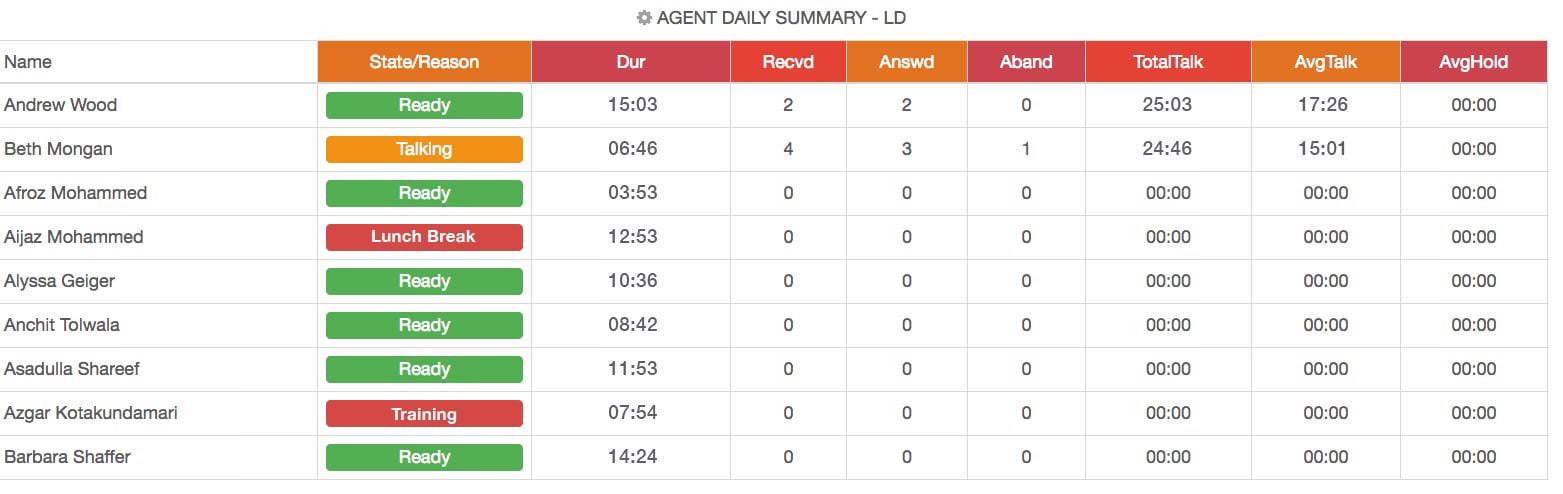The height and width of the screenshot is (494, 1563).
Task: Sort by the Aband column header
Action: coord(1026,62)
